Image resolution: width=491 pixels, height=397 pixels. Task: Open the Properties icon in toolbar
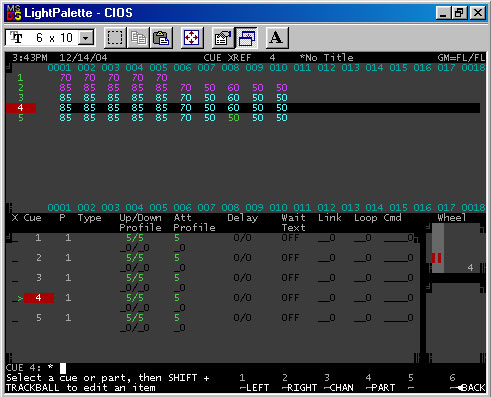(223, 38)
